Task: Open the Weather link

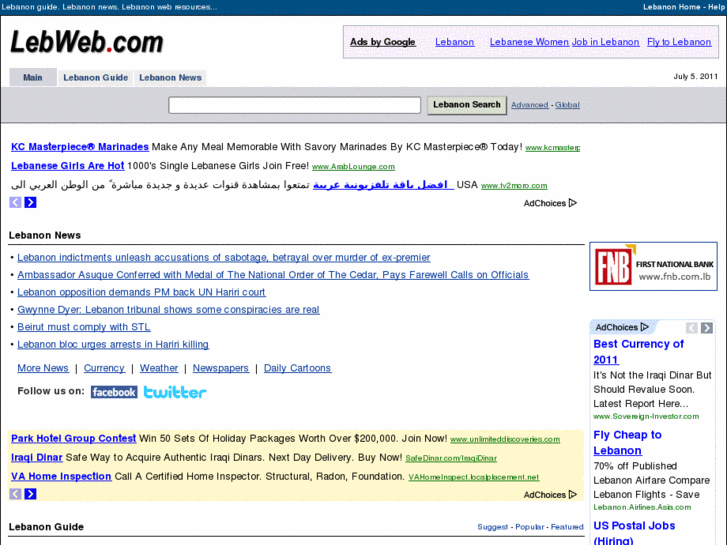Action: (159, 368)
